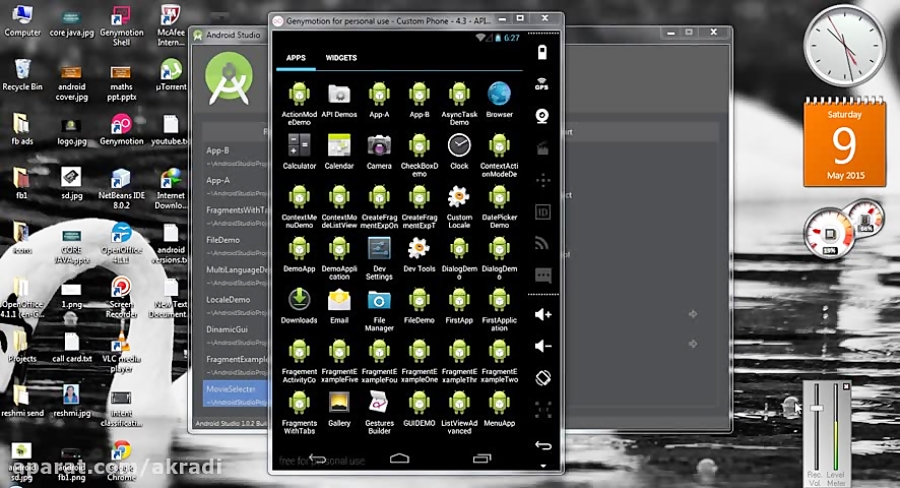Select FragmentExample recent project
The width and height of the screenshot is (900, 488).
pos(235,365)
